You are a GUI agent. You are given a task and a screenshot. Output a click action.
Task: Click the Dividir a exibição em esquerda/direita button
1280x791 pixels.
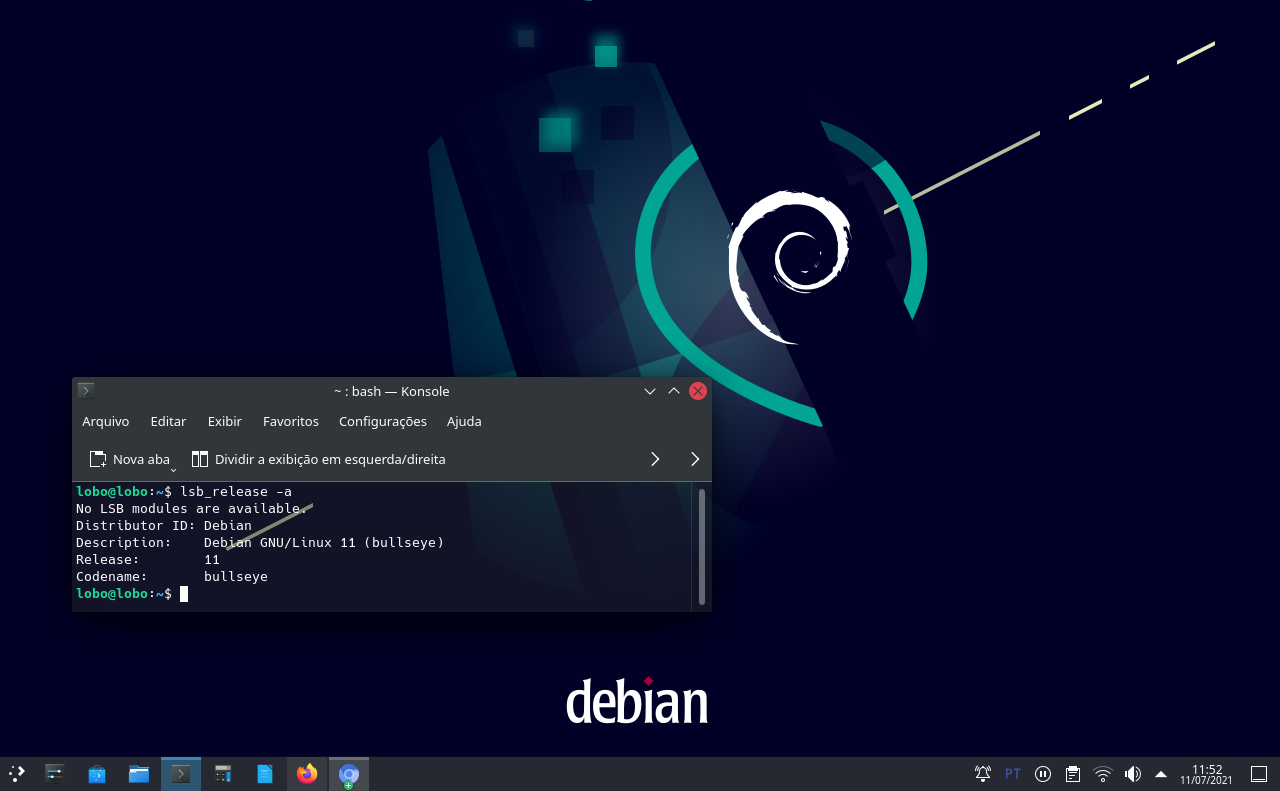click(x=318, y=459)
